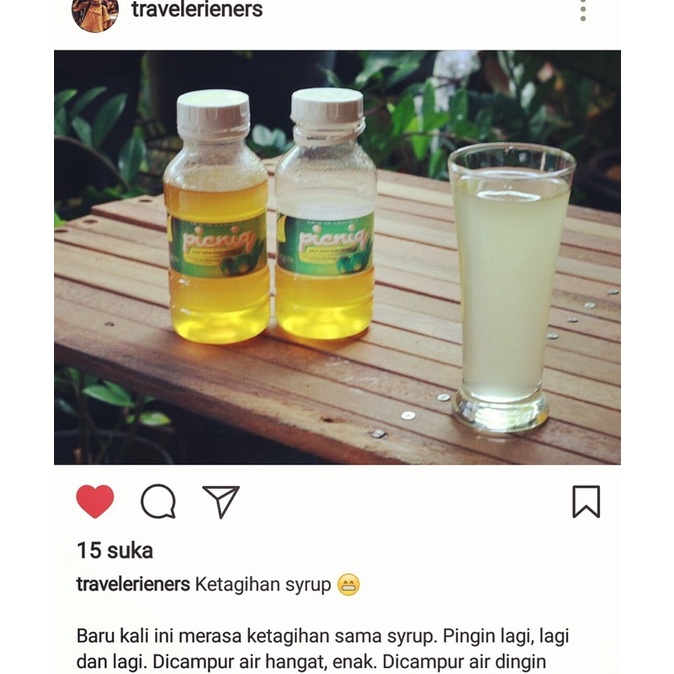This screenshot has height=674, width=674.
Task: Tap the full picniq bottle on the left
Action: click(x=216, y=217)
